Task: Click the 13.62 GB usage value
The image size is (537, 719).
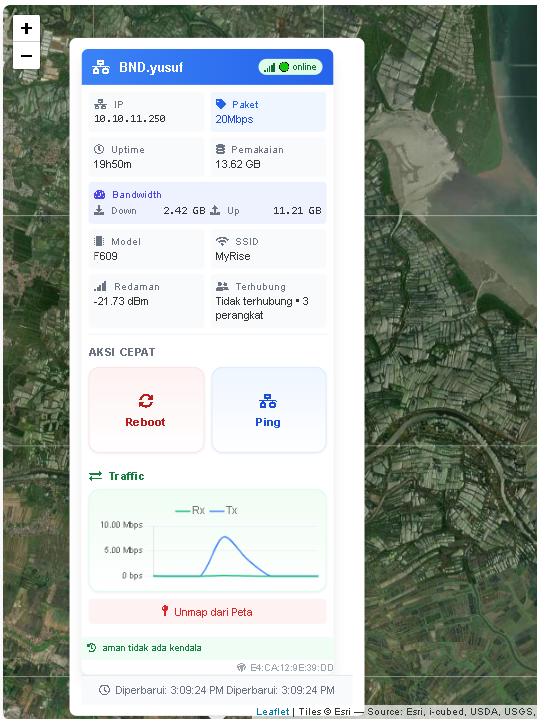Action: click(x=238, y=164)
